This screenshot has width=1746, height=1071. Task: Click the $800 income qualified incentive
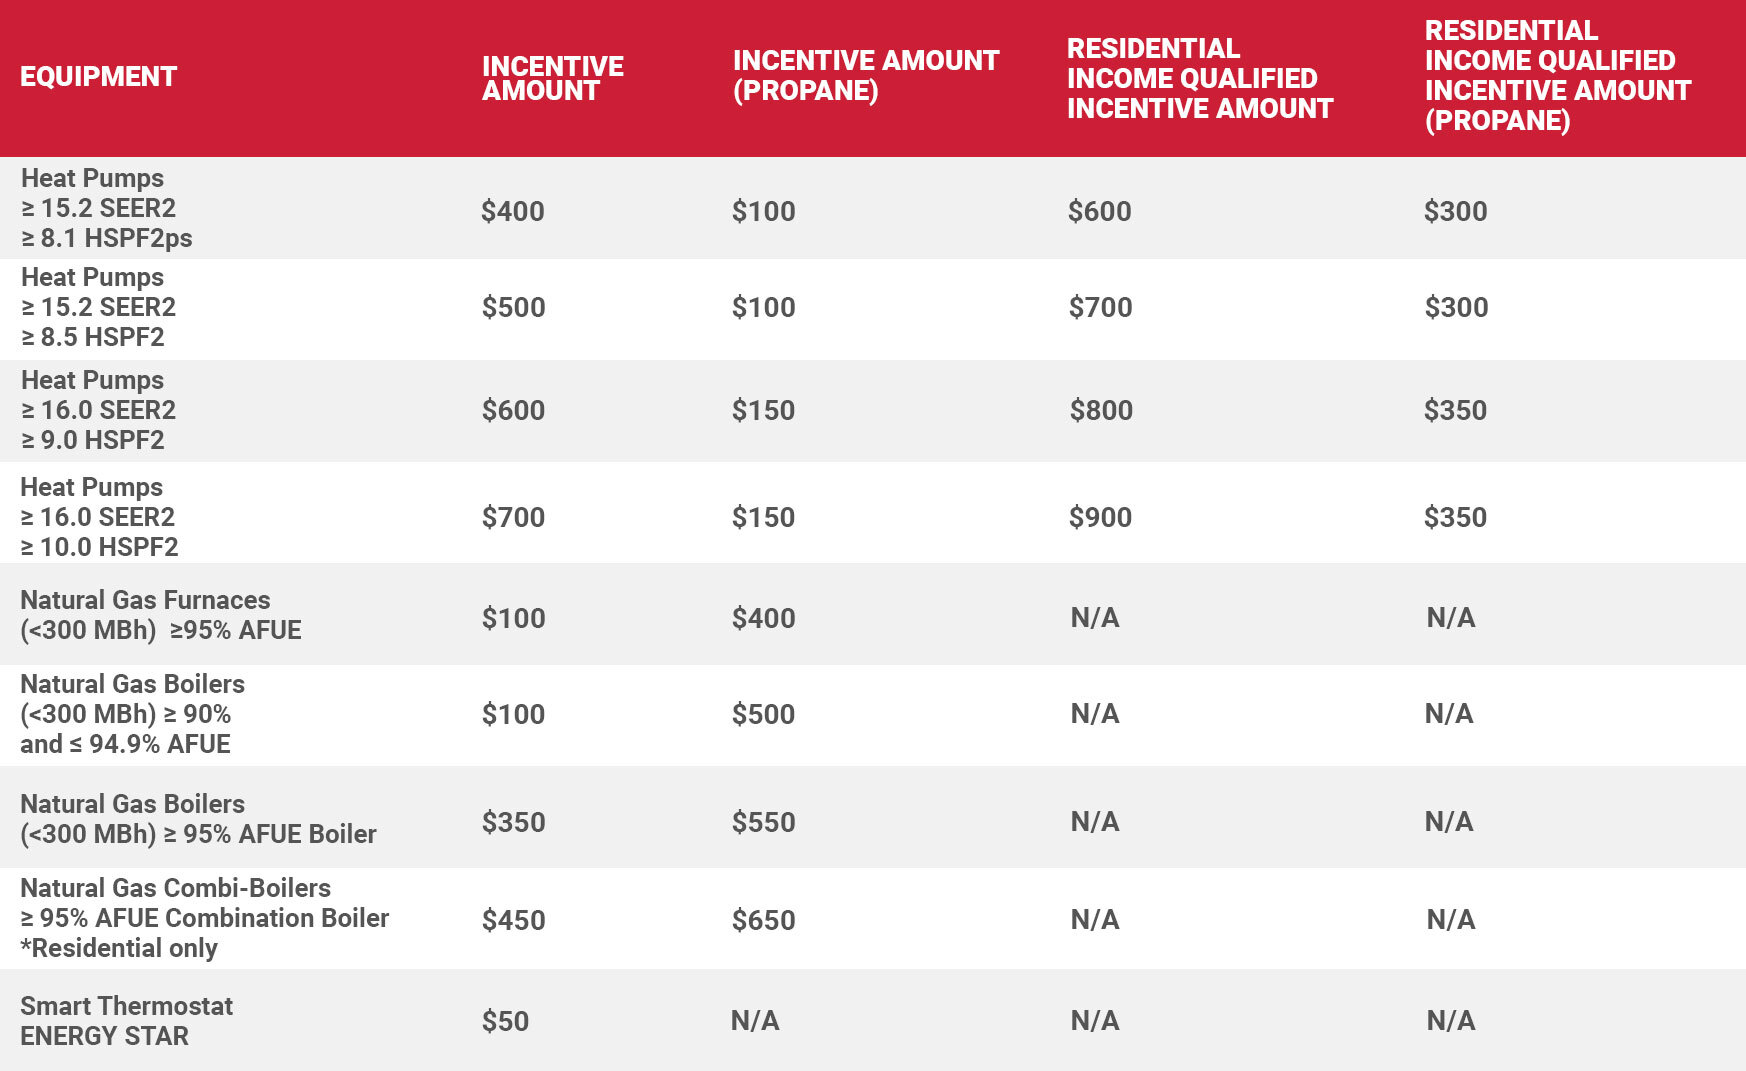click(1101, 410)
